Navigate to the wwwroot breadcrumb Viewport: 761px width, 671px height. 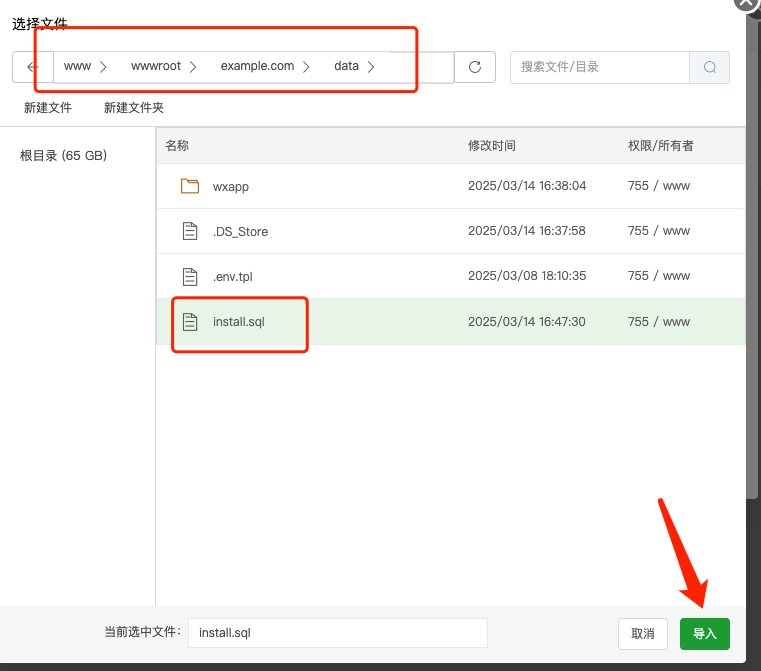156,66
